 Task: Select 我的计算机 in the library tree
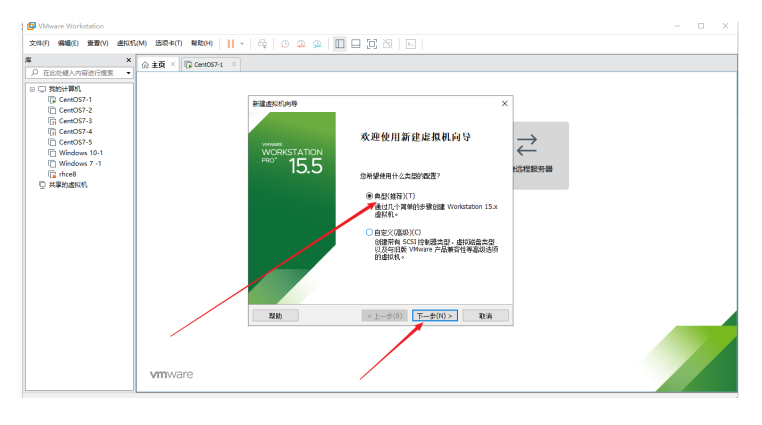[65, 89]
